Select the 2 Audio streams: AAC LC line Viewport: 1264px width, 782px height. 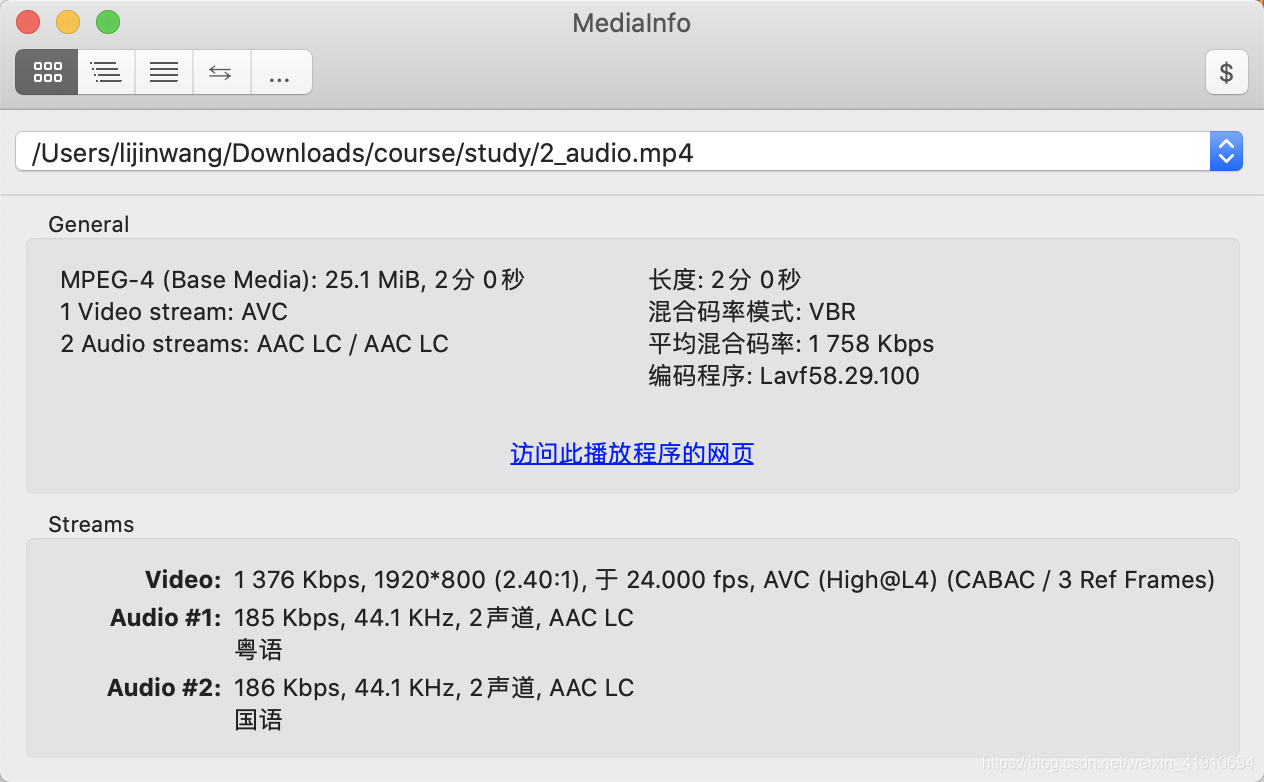coord(255,344)
